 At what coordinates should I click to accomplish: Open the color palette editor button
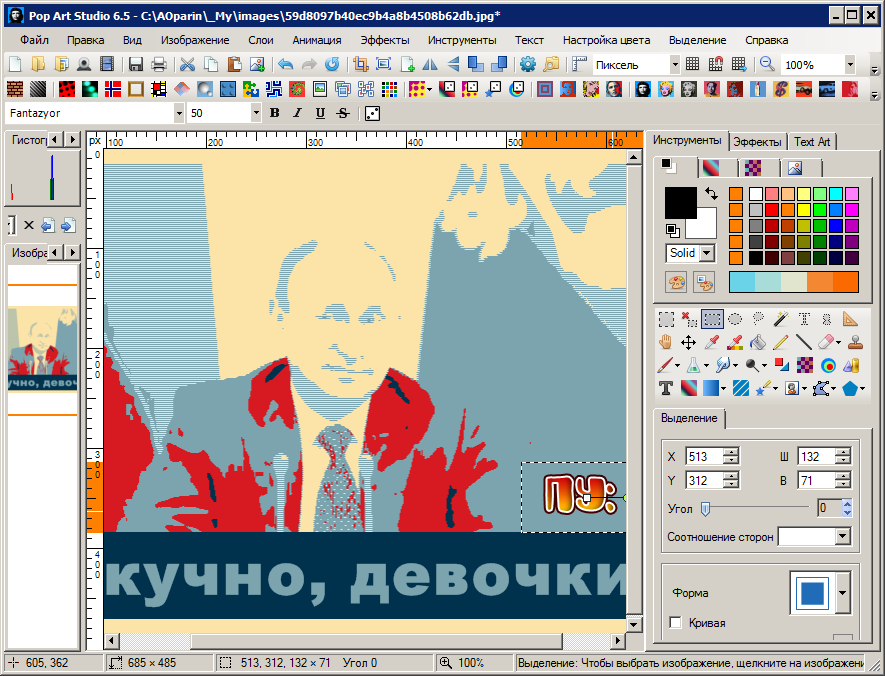[x=676, y=282]
